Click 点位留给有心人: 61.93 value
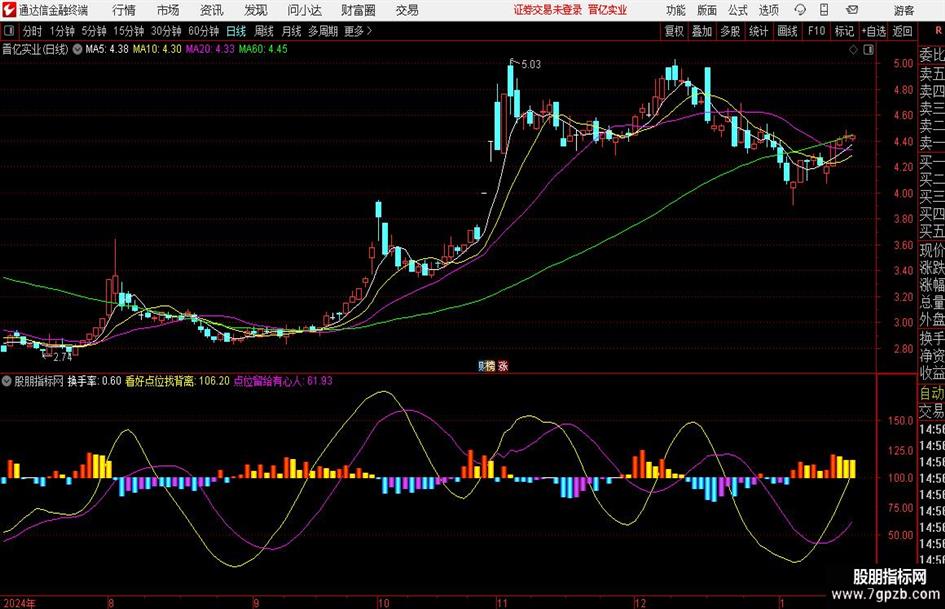The image size is (945, 609). pos(283,380)
